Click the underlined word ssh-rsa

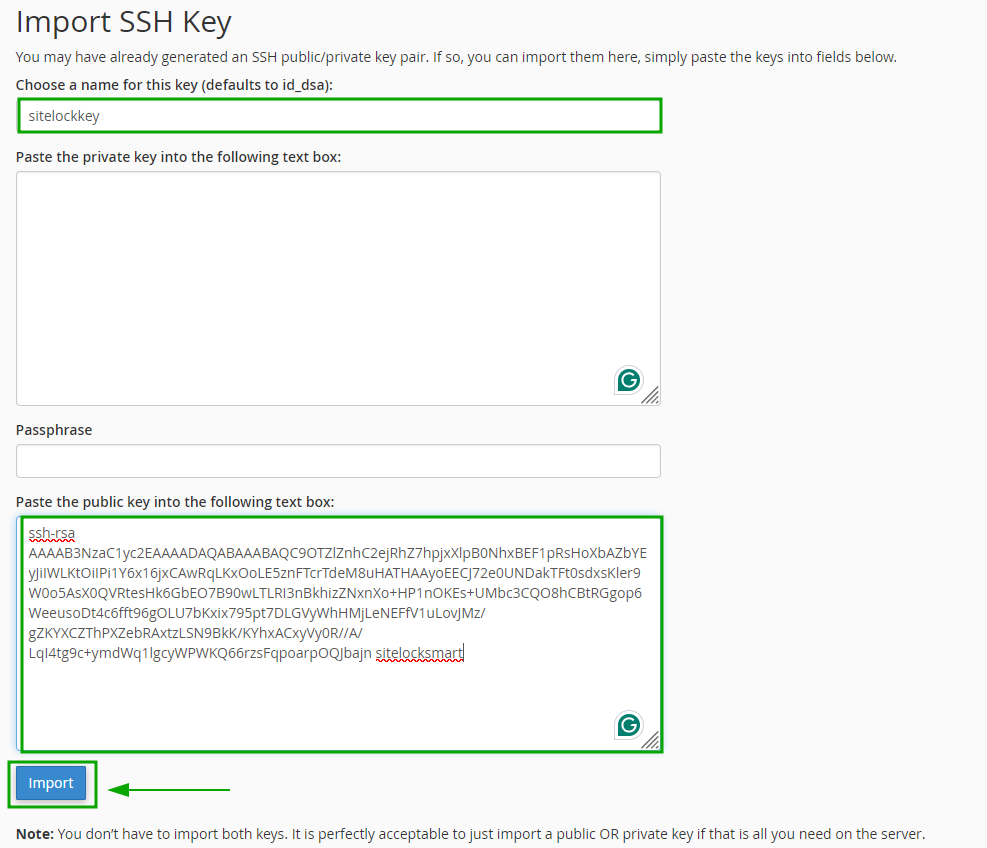point(51,533)
